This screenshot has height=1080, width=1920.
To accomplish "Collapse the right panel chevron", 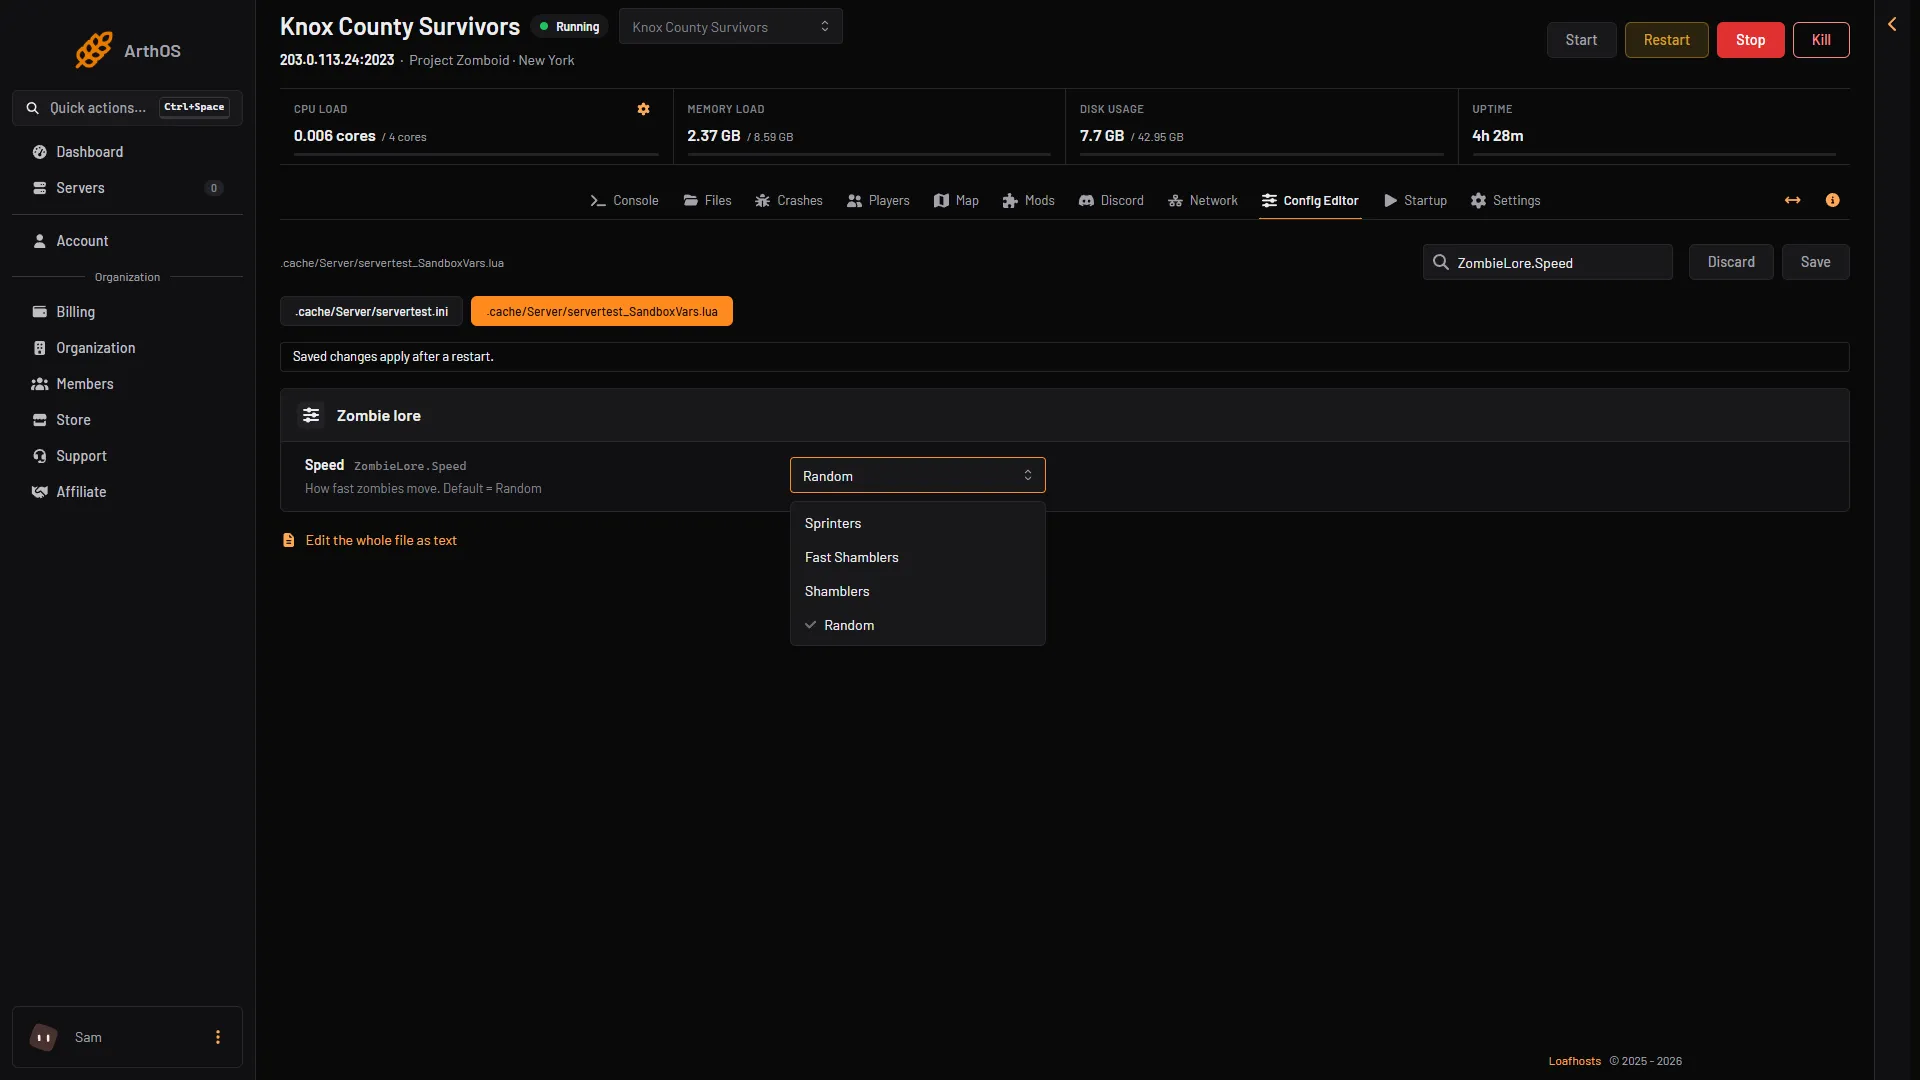I will [1892, 24].
